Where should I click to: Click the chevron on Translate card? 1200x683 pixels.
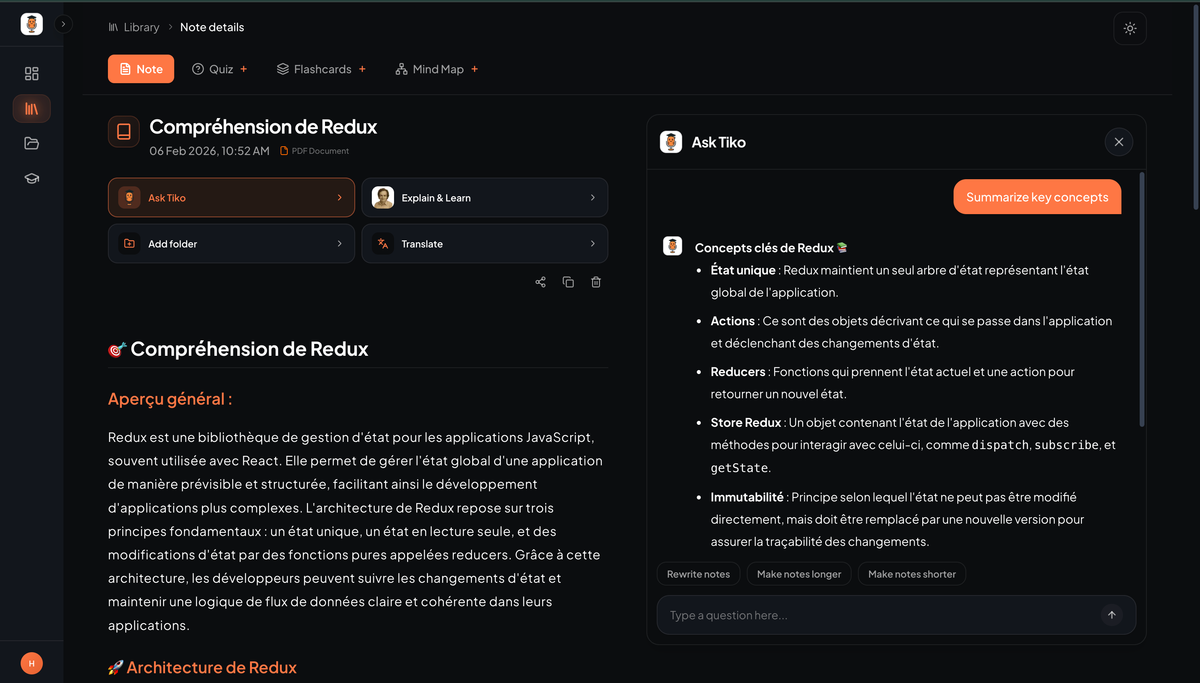(x=593, y=244)
